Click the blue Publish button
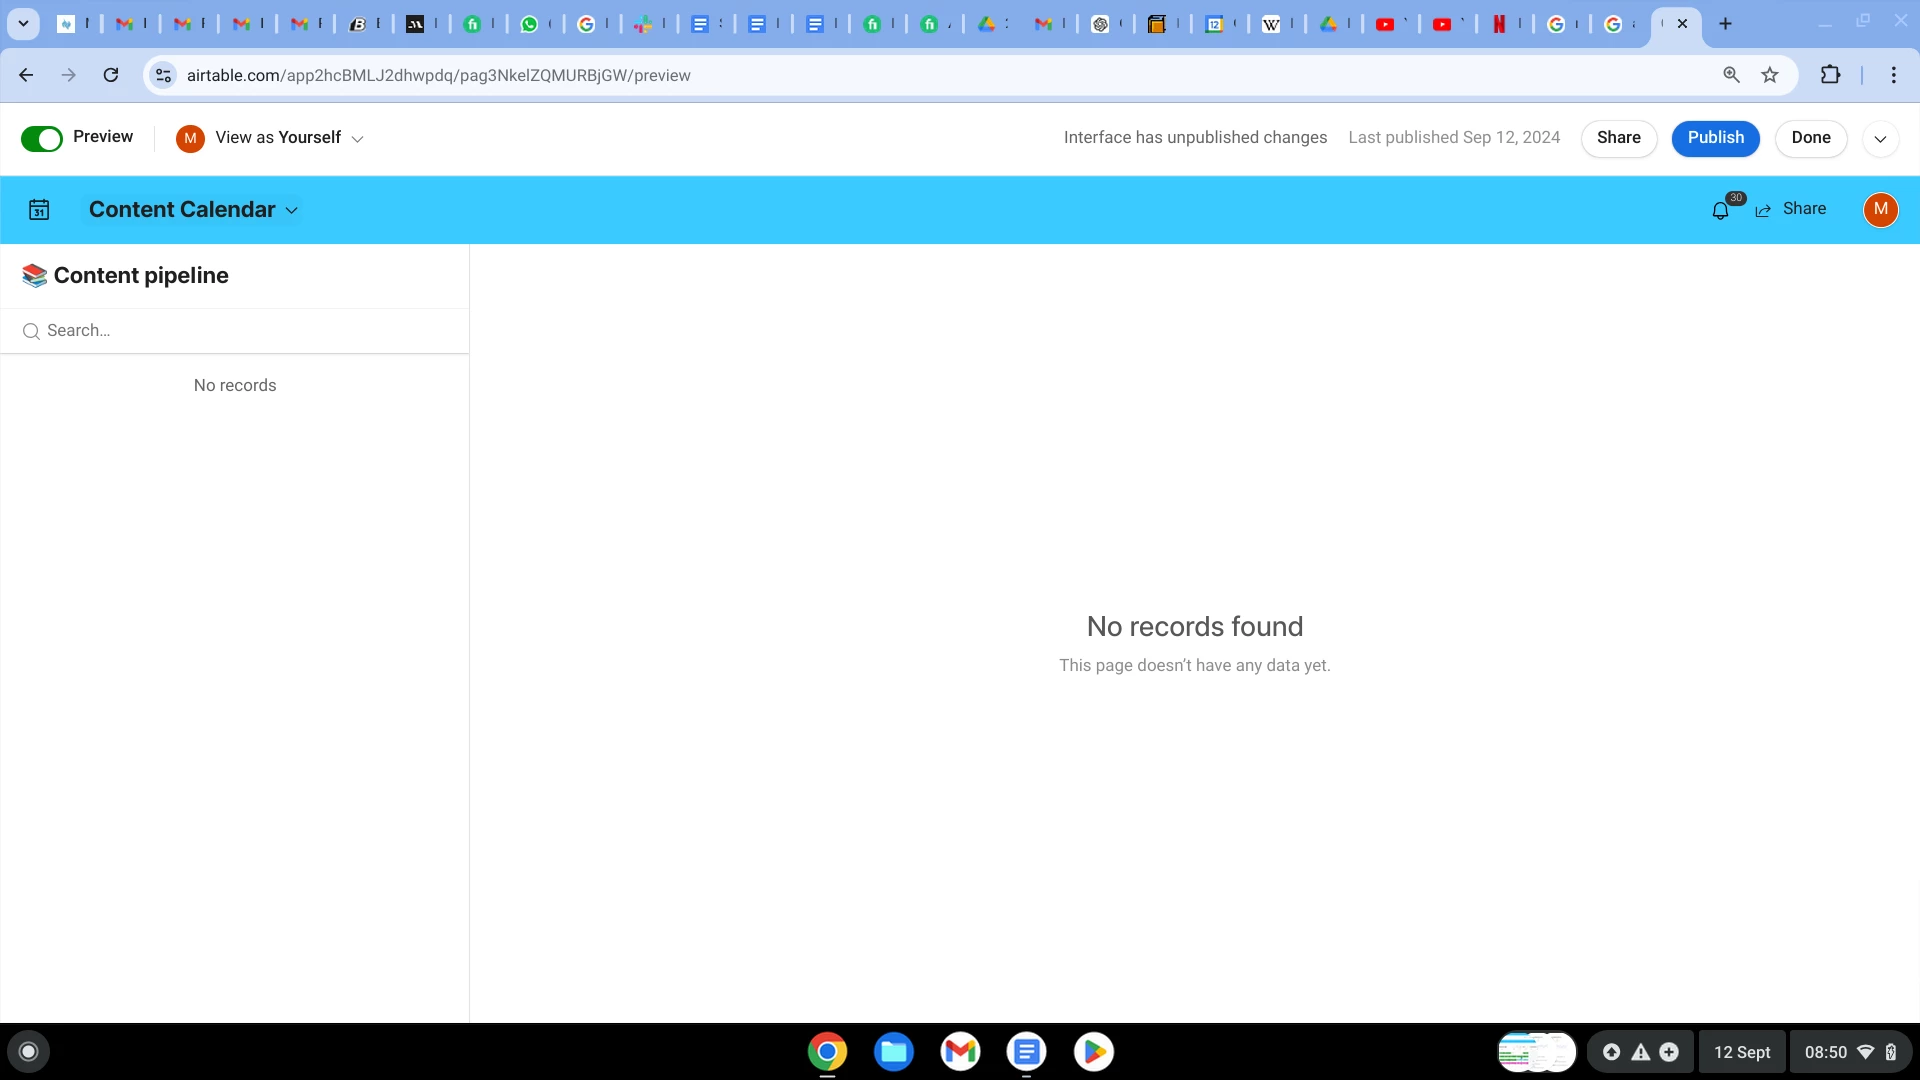Screen dimensions: 1920x1080 tap(1715, 138)
